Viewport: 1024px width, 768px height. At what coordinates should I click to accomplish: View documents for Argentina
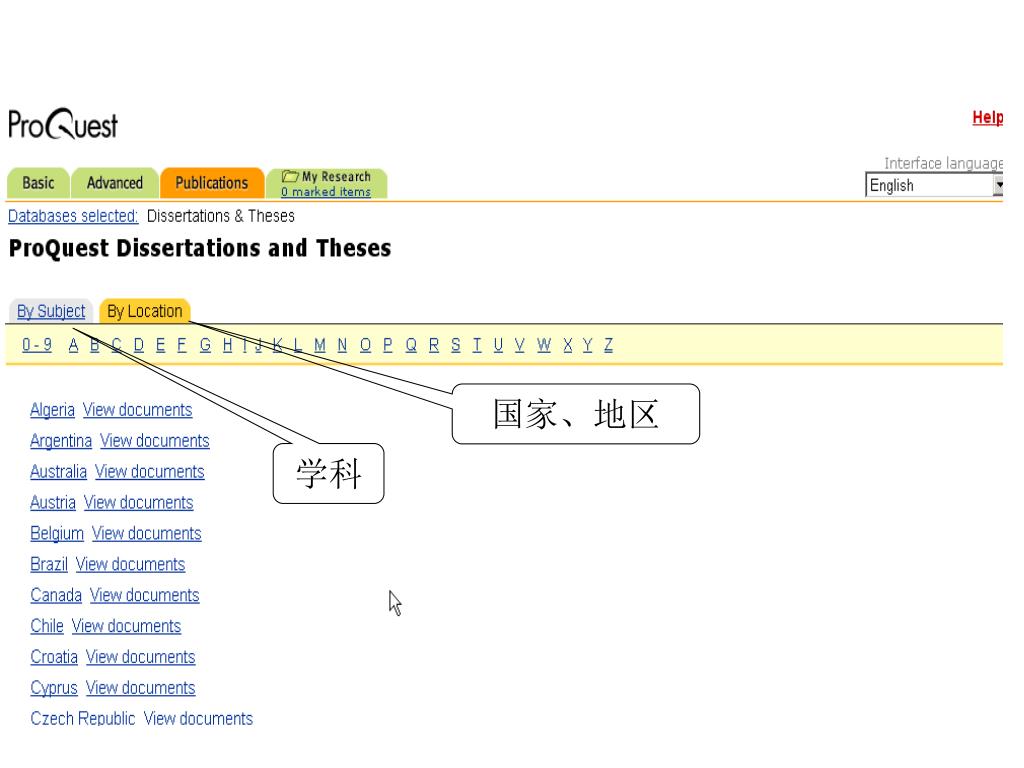pos(155,441)
